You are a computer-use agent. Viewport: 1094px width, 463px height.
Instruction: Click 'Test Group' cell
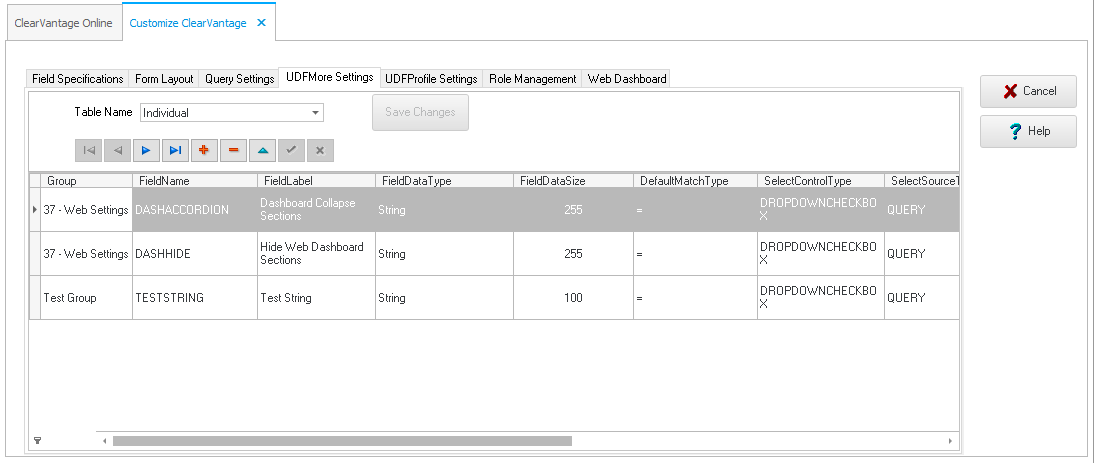pyautogui.click(x=87, y=298)
